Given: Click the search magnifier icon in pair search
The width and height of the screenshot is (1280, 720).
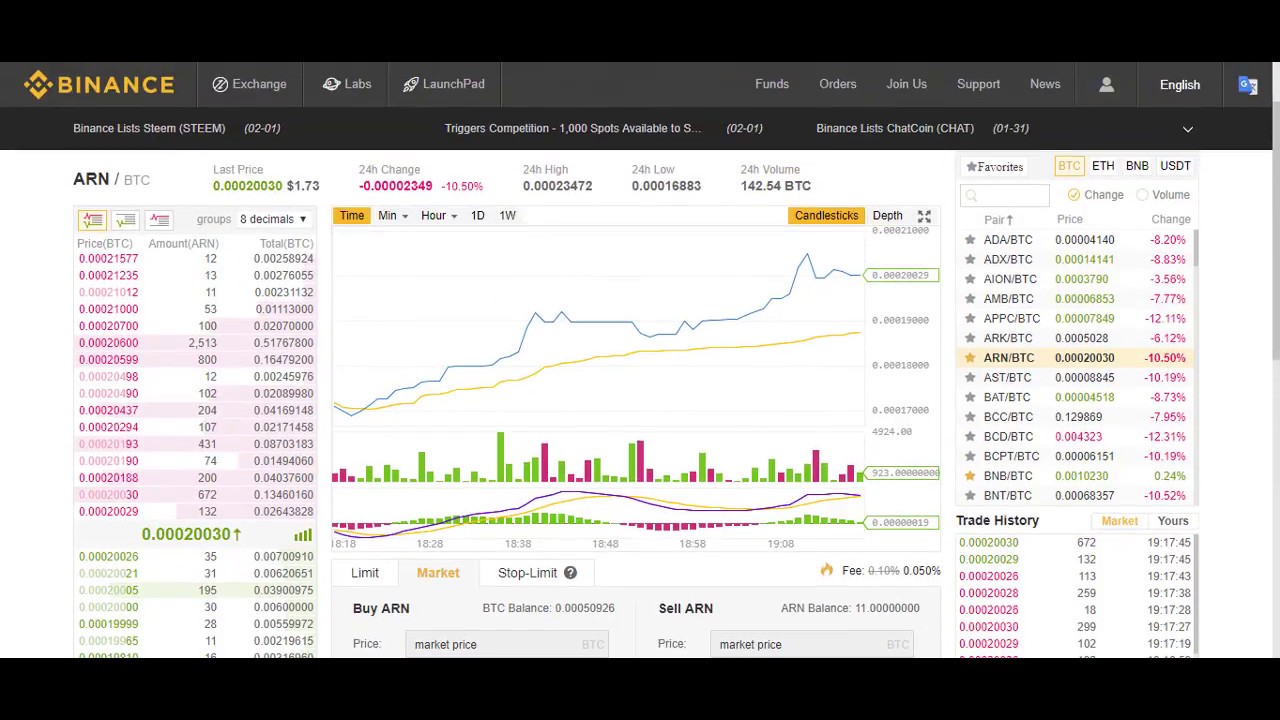Looking at the screenshot, I should [x=971, y=196].
